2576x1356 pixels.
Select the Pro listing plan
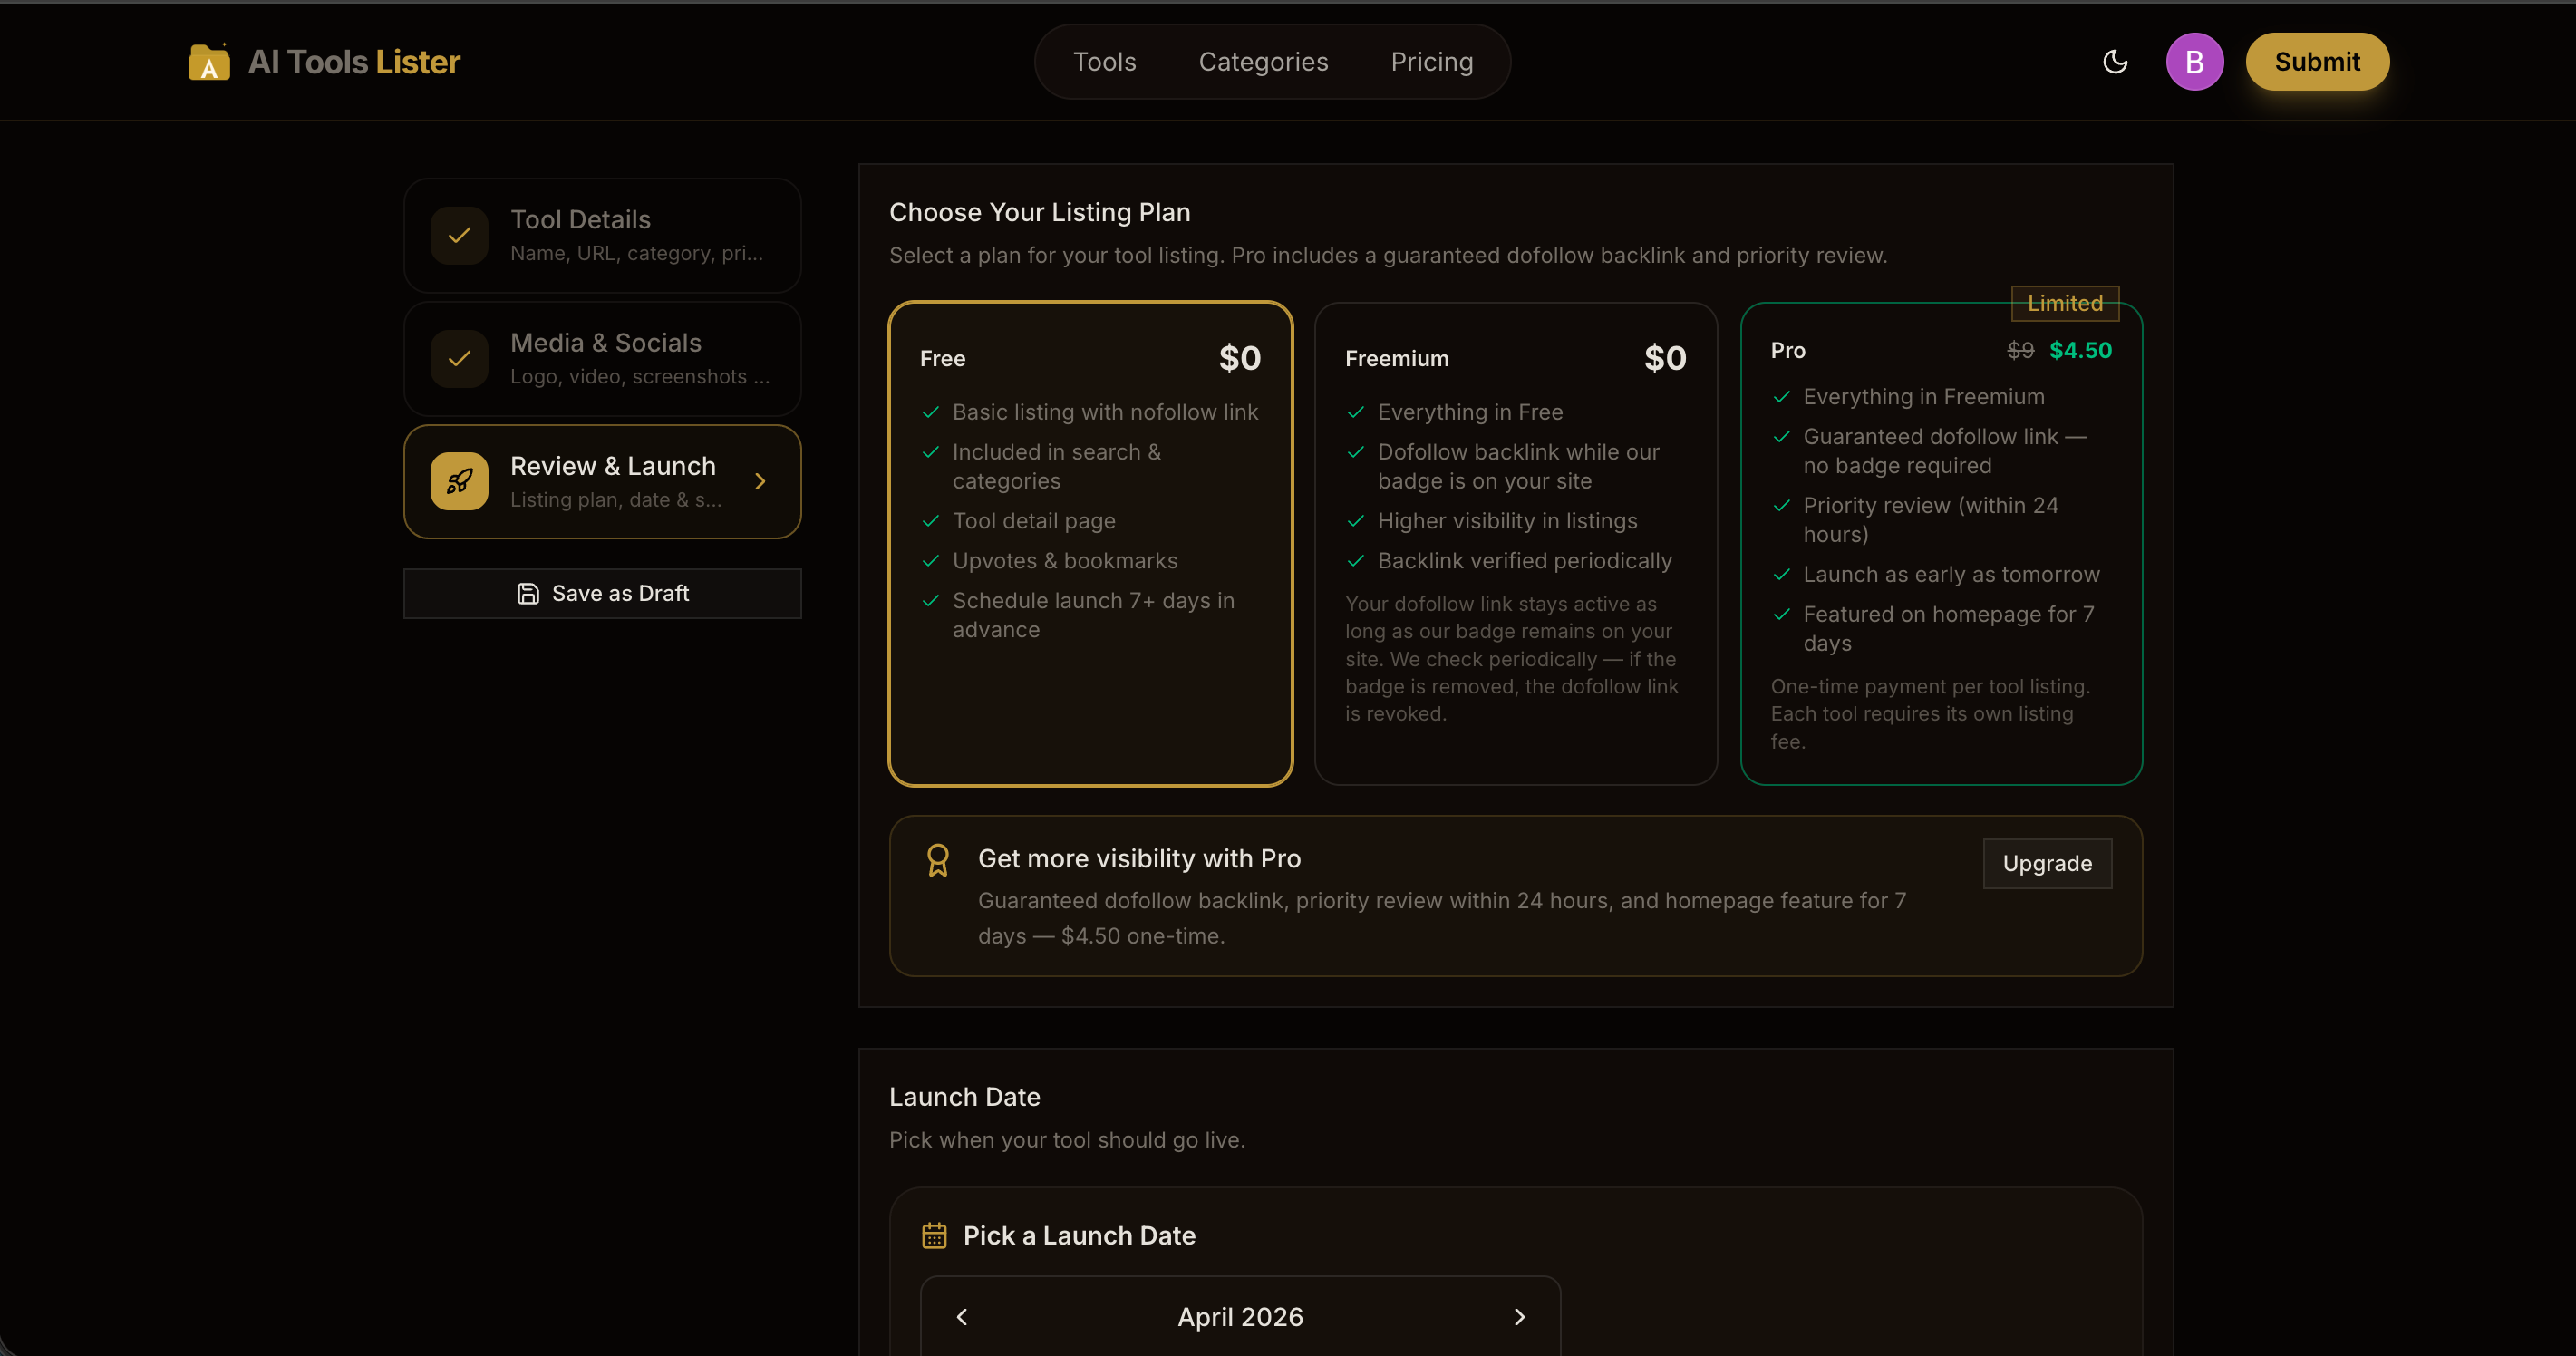tap(1940, 544)
